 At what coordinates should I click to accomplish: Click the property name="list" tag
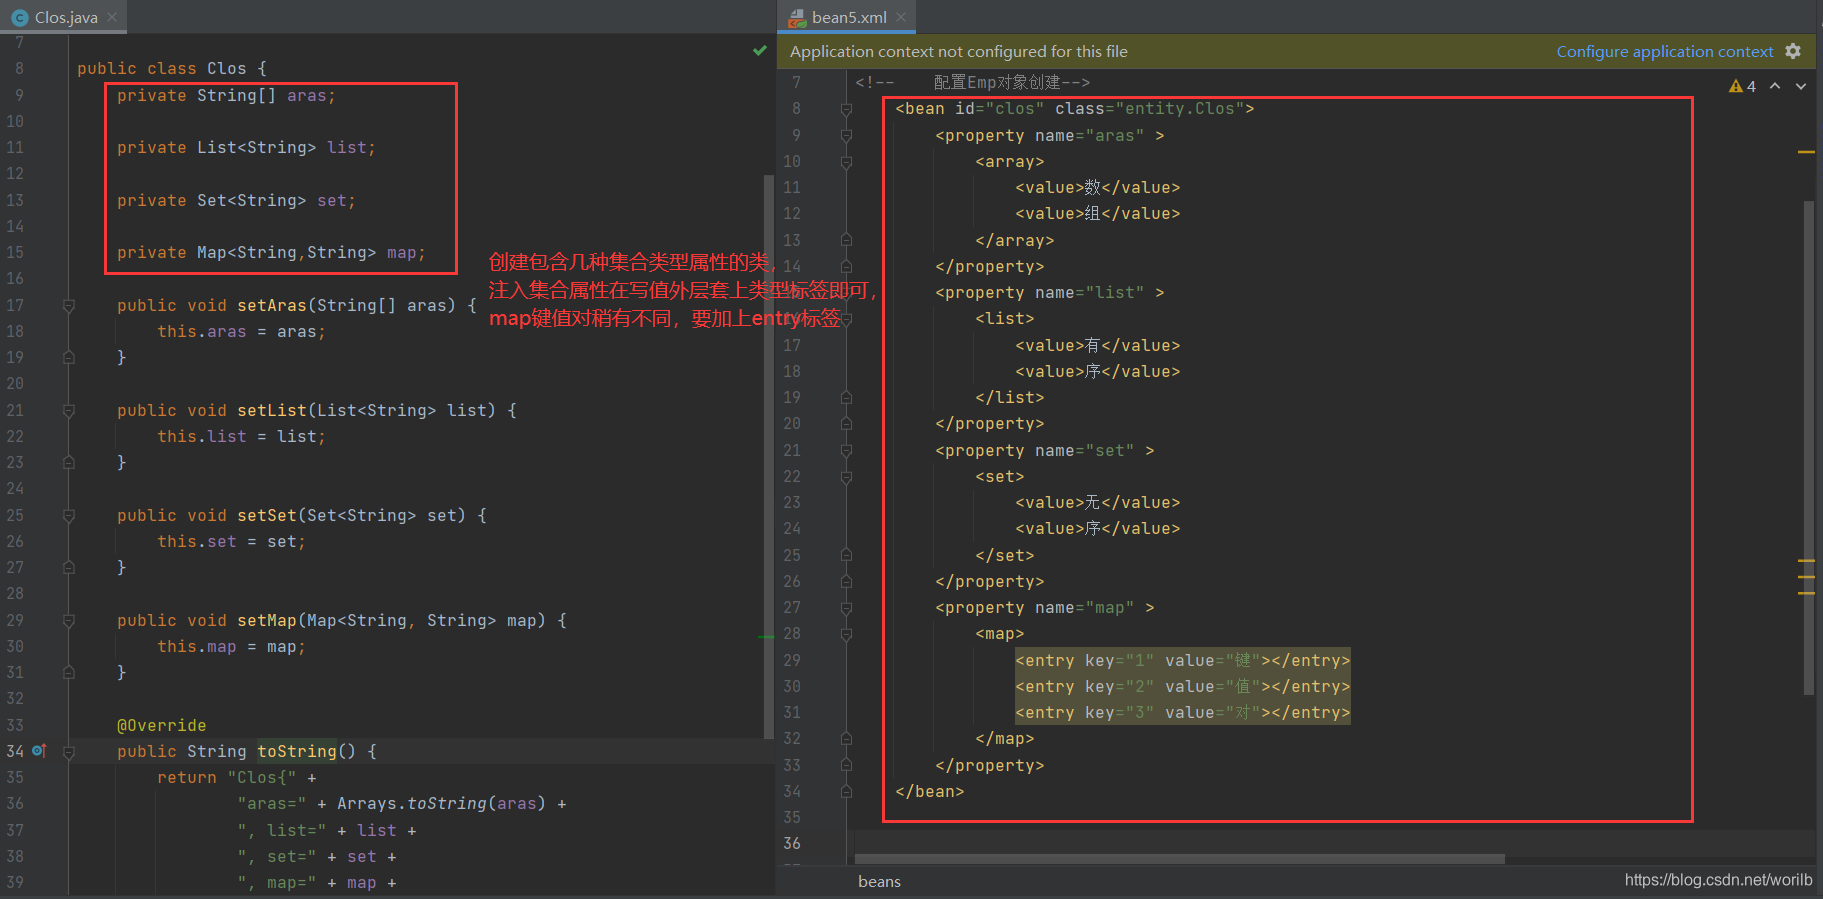[1050, 292]
